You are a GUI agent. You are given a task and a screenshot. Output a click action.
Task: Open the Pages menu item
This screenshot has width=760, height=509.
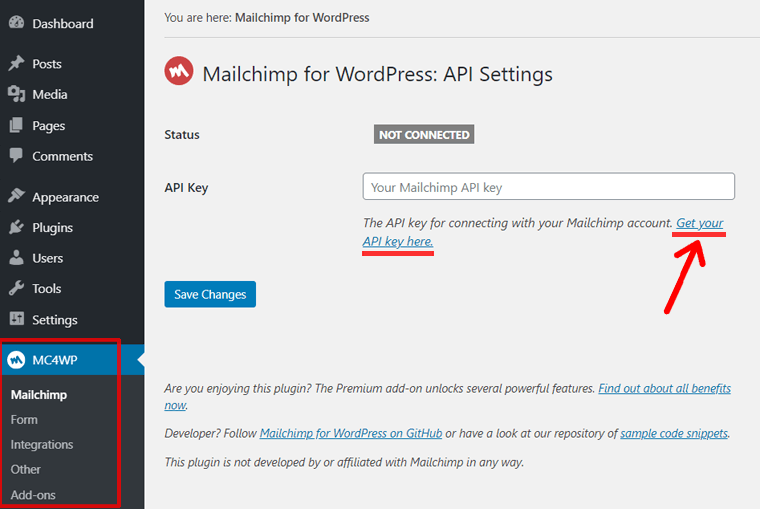point(48,126)
